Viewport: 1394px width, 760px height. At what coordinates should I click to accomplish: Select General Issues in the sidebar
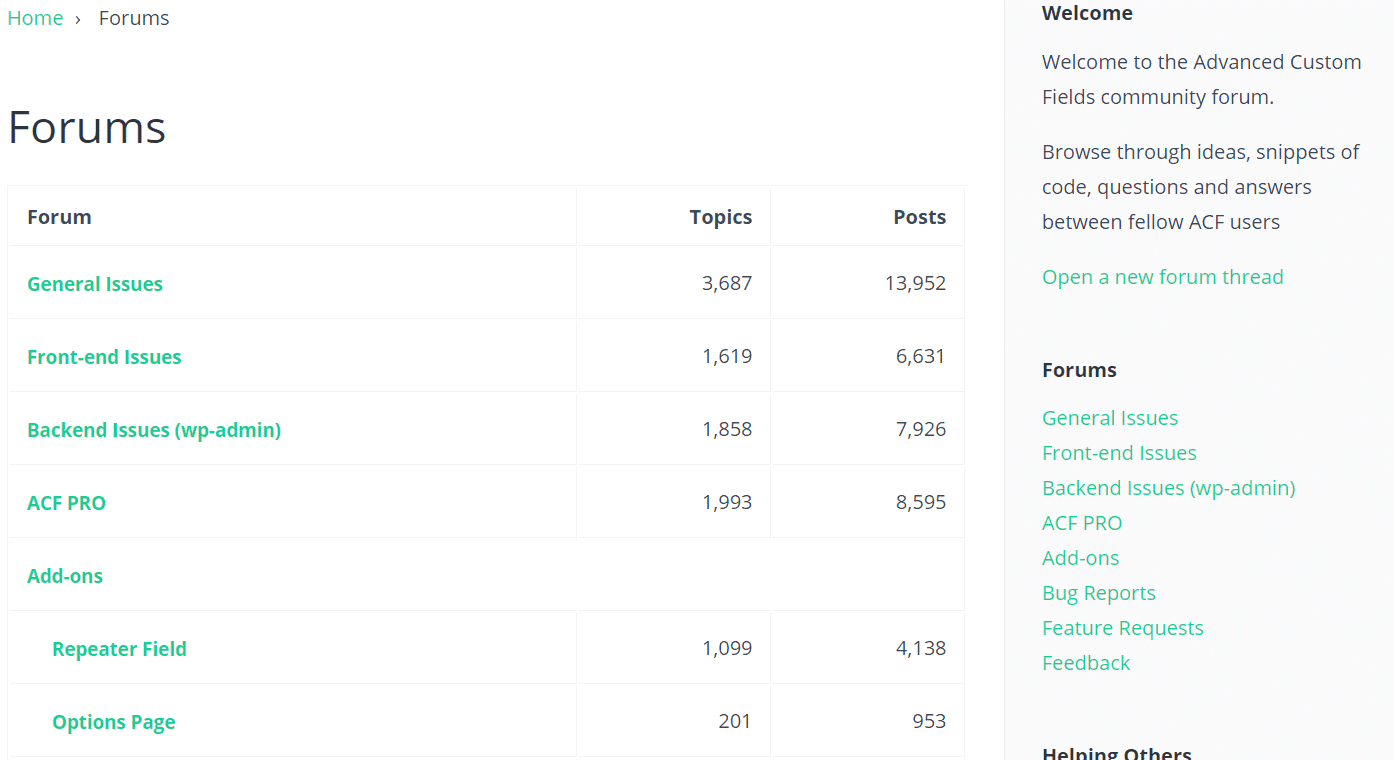pyautogui.click(x=1110, y=418)
